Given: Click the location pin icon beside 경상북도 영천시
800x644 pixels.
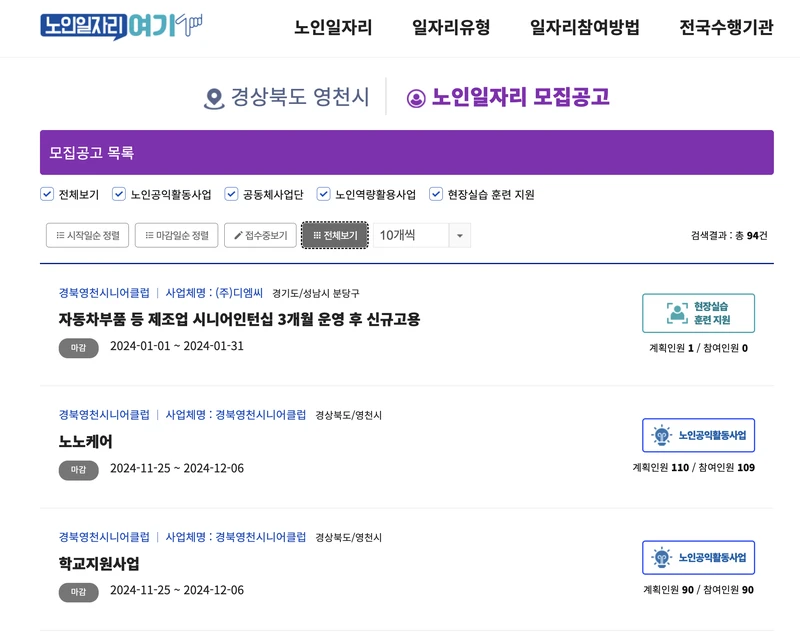Looking at the screenshot, I should (216, 95).
